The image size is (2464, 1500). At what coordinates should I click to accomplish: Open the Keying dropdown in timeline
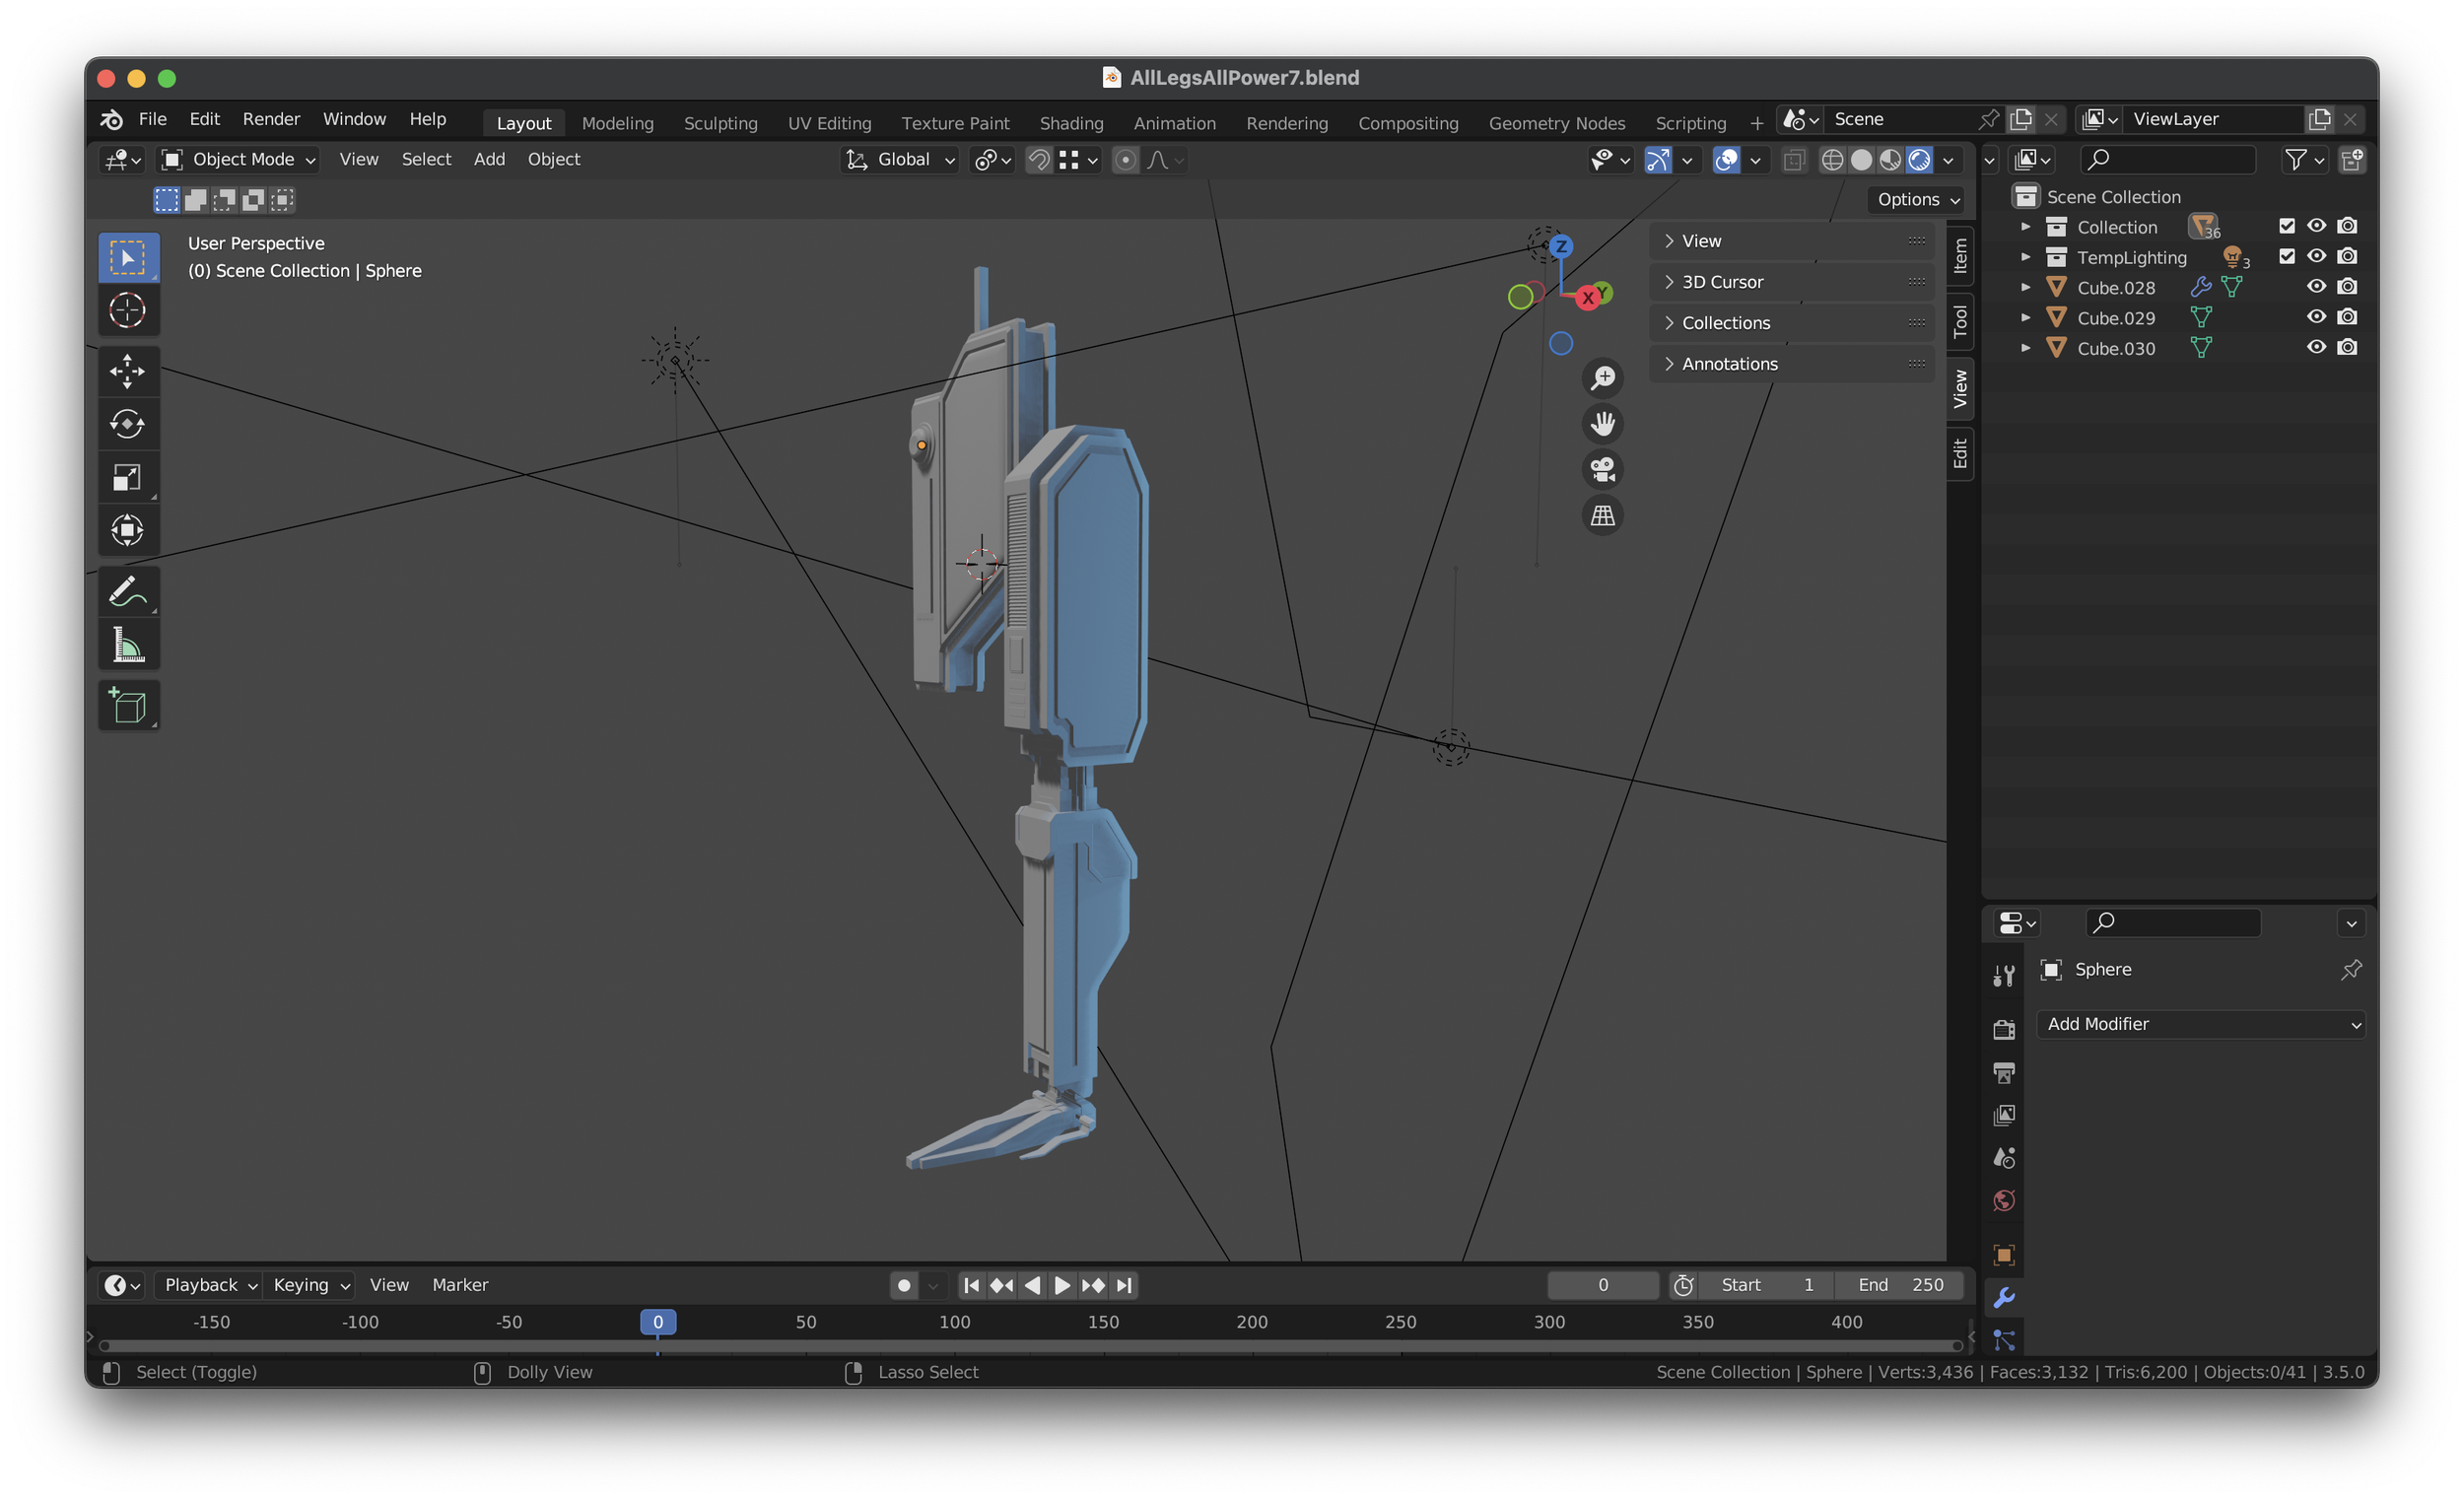[x=311, y=1285]
